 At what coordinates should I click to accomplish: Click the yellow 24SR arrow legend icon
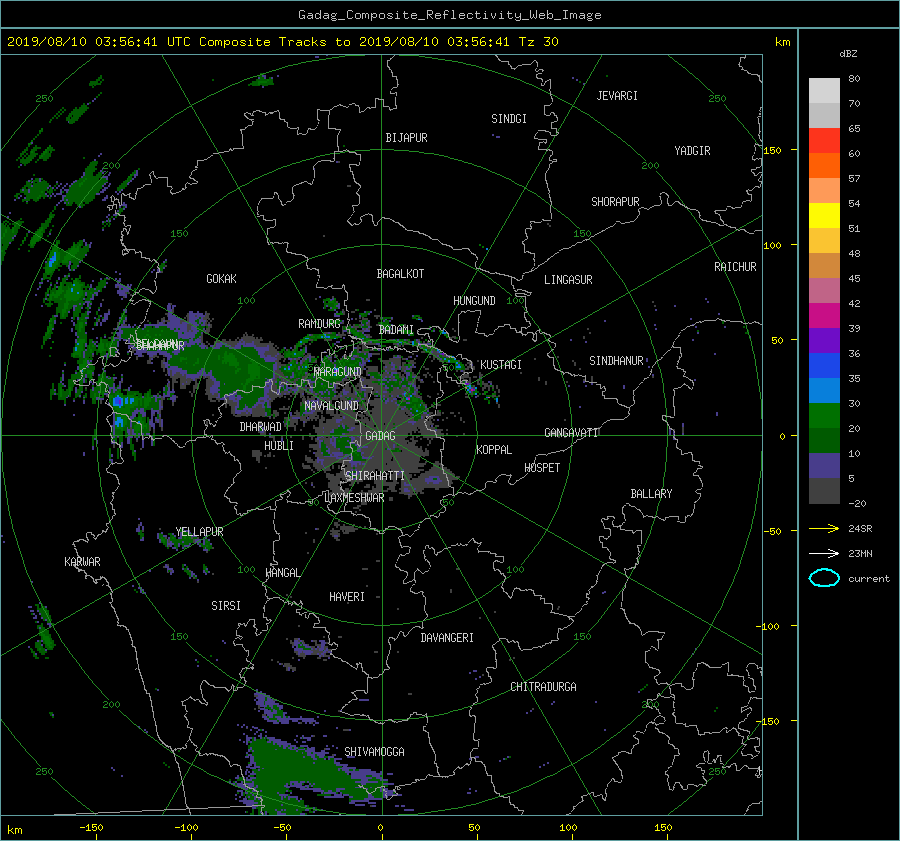(824, 528)
